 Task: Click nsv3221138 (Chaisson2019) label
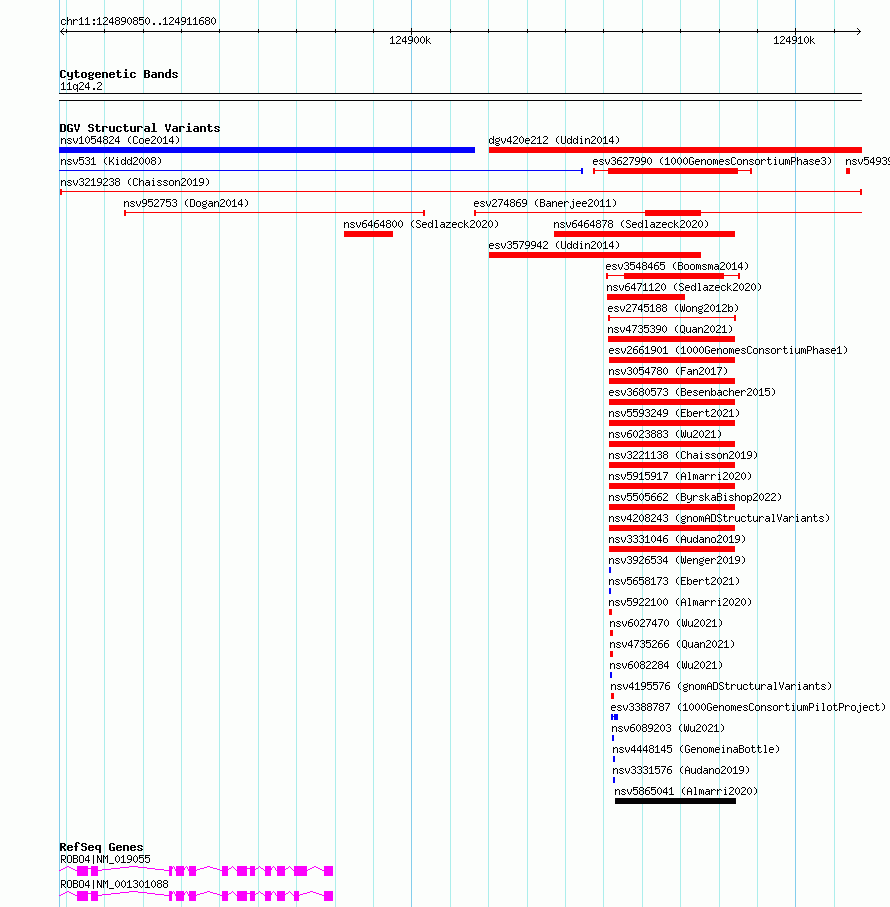(x=683, y=455)
